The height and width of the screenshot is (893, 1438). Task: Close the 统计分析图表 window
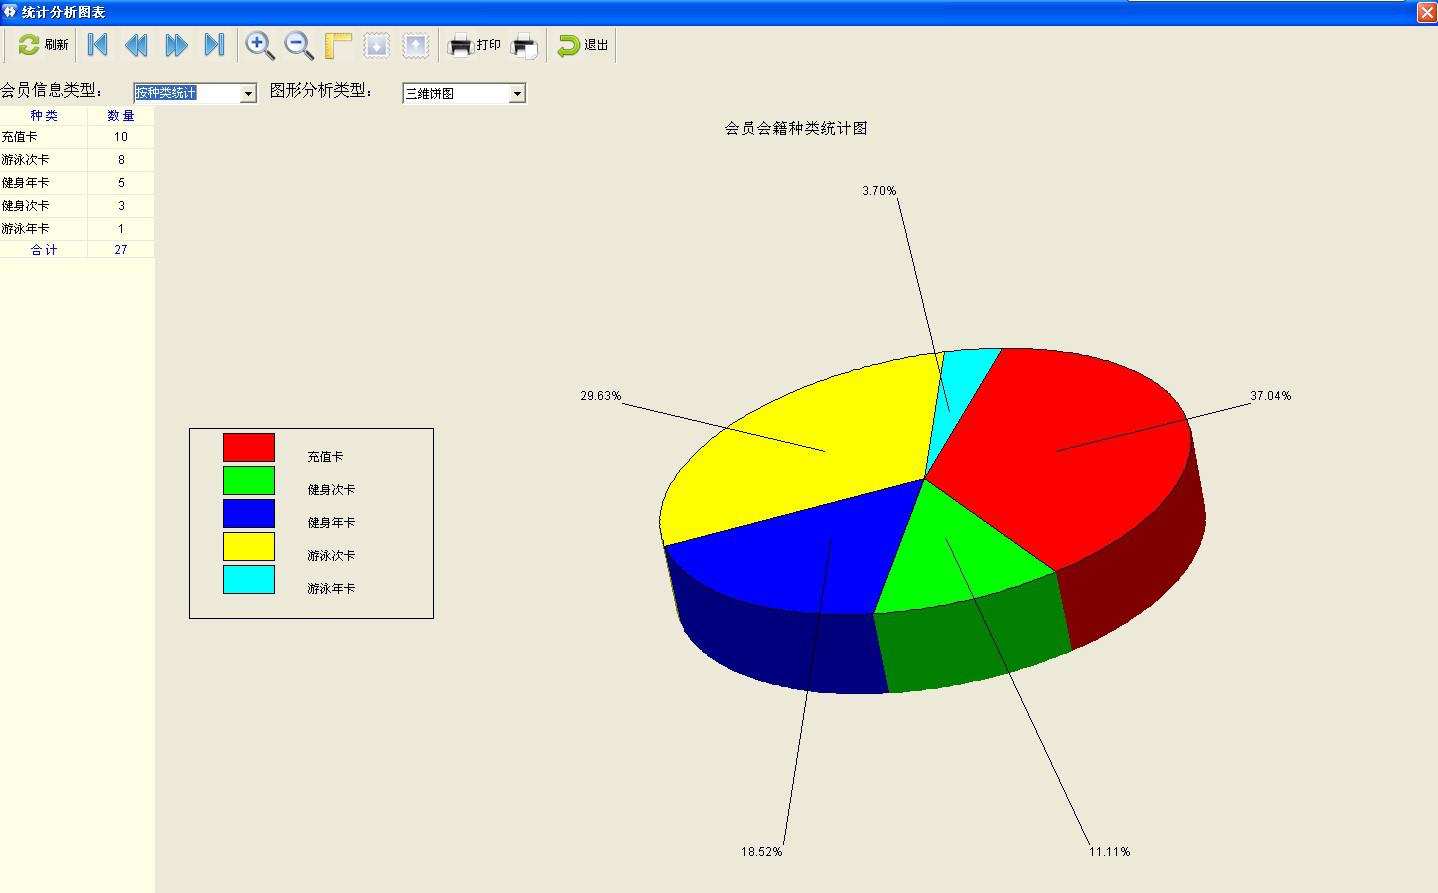(x=1427, y=12)
